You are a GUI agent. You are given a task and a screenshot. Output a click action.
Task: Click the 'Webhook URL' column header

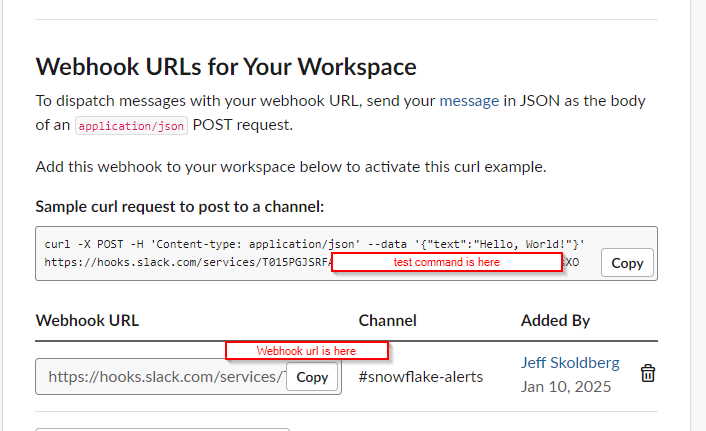click(87, 321)
